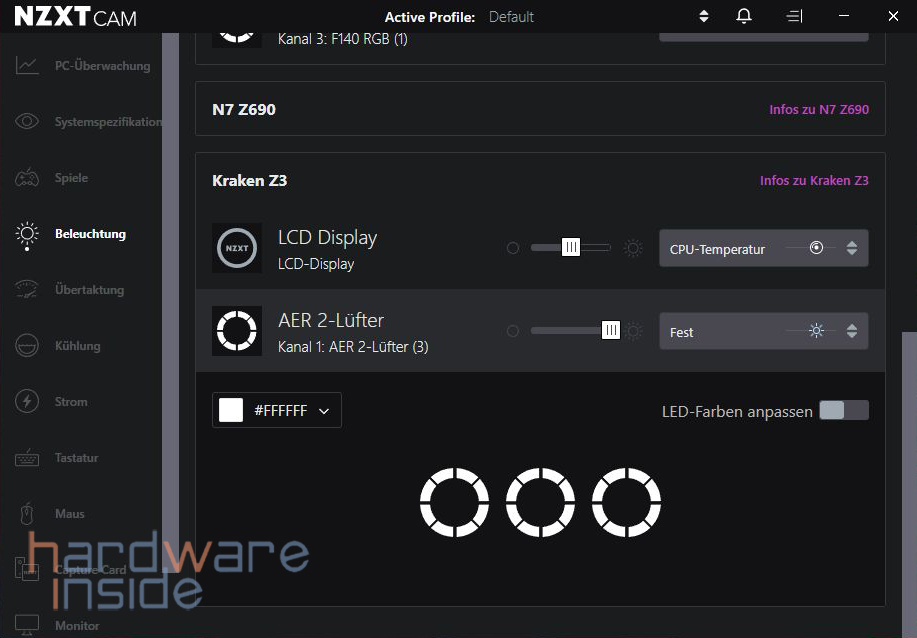Open Strom section
The width and height of the screenshot is (917, 638).
71,402
